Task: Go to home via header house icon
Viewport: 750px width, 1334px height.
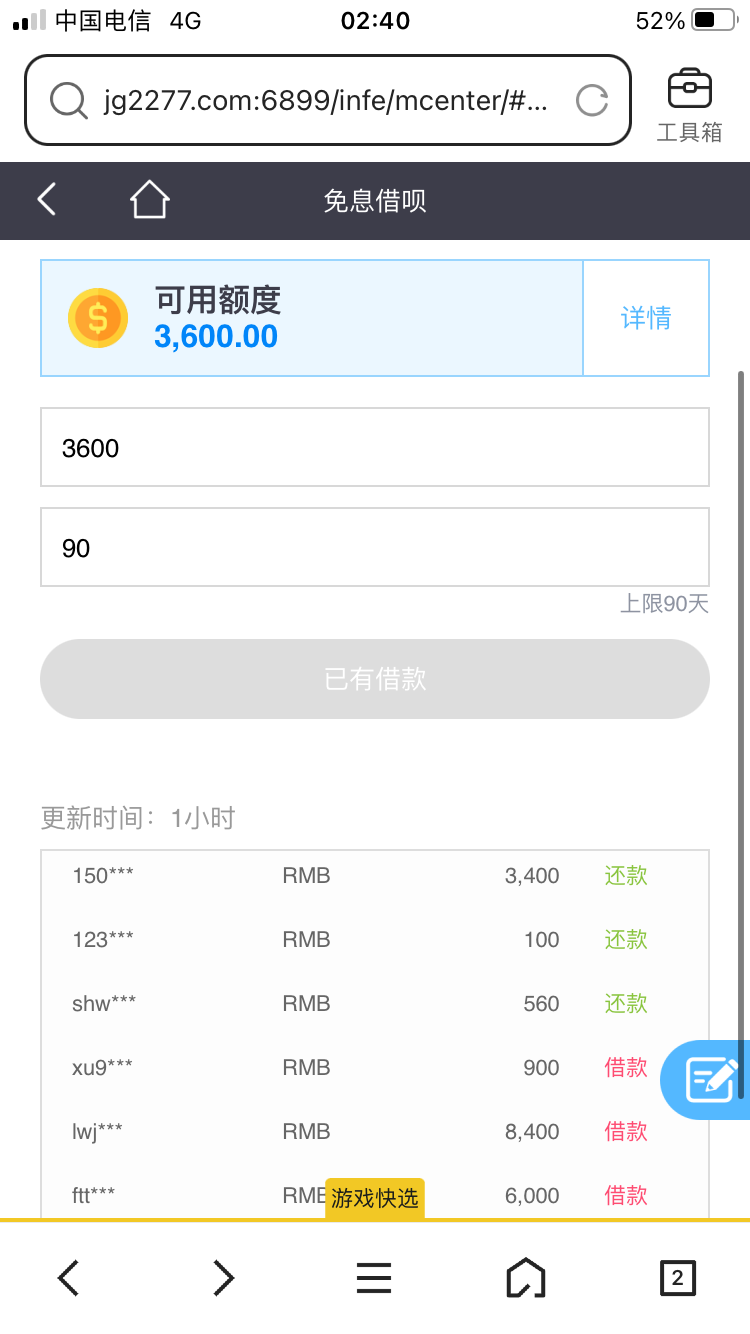Action: coord(149,200)
